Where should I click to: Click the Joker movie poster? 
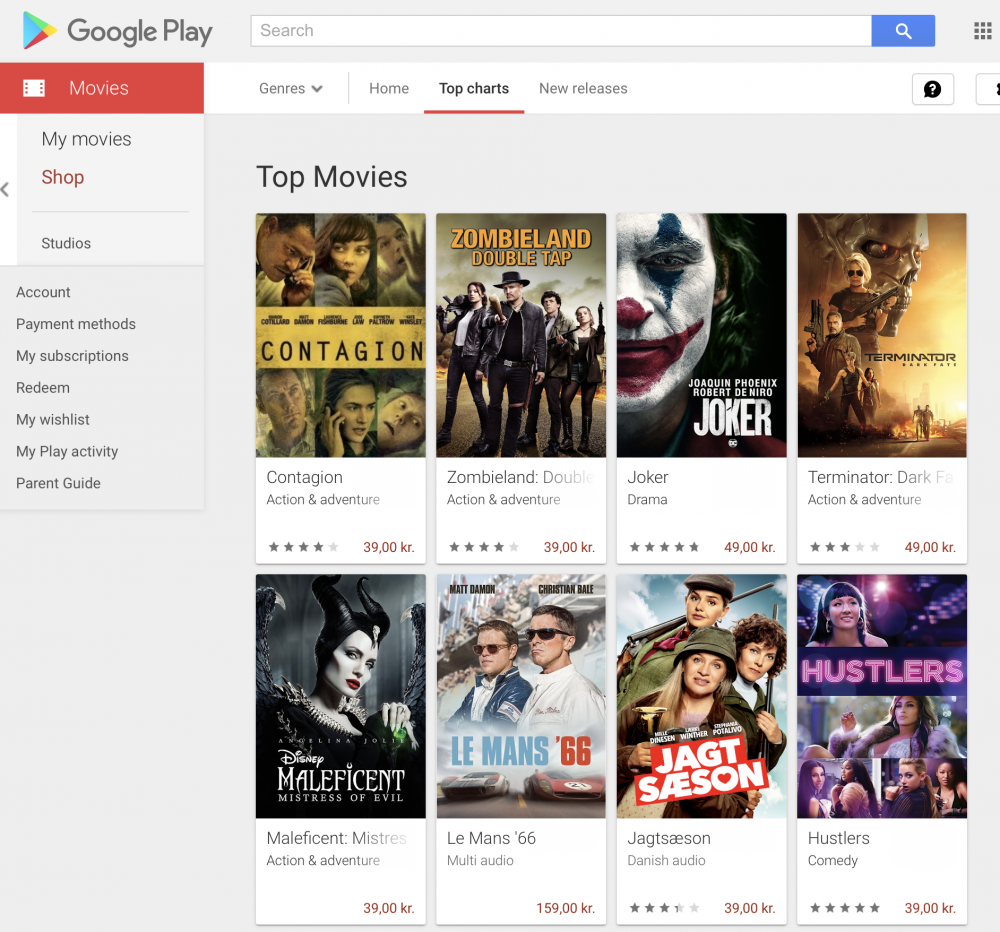[x=701, y=335]
